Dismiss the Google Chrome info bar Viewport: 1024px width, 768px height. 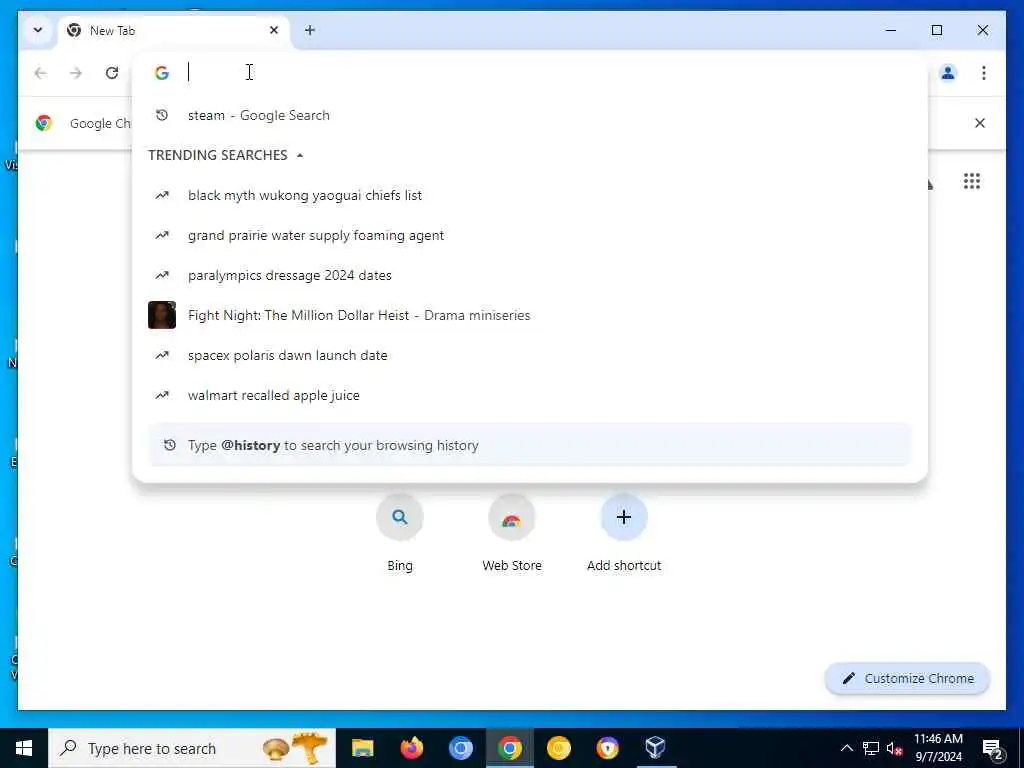pyautogui.click(x=980, y=123)
